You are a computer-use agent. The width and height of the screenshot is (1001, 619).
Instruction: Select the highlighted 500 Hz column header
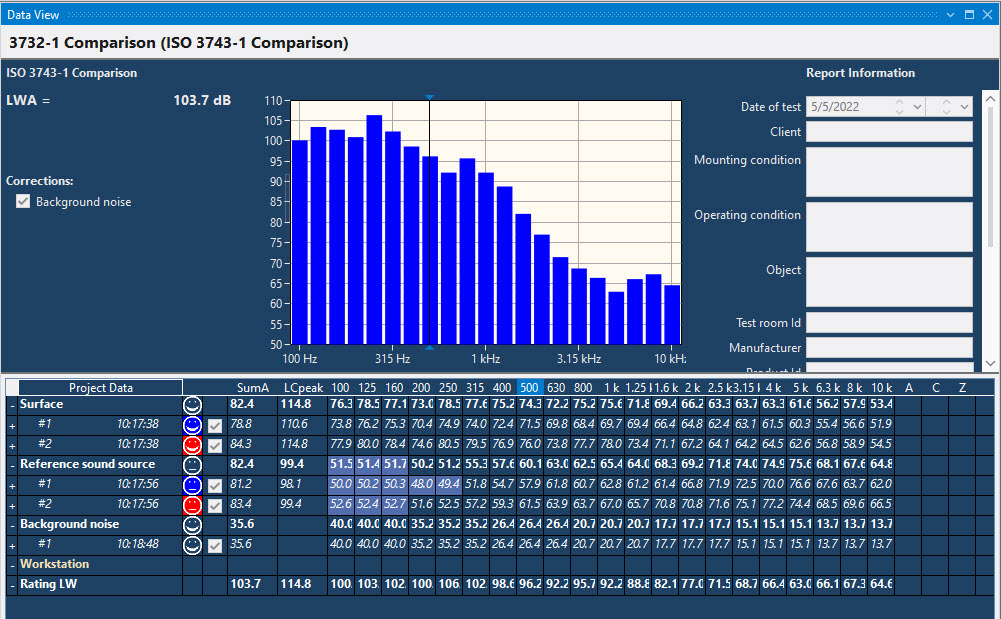(528, 387)
